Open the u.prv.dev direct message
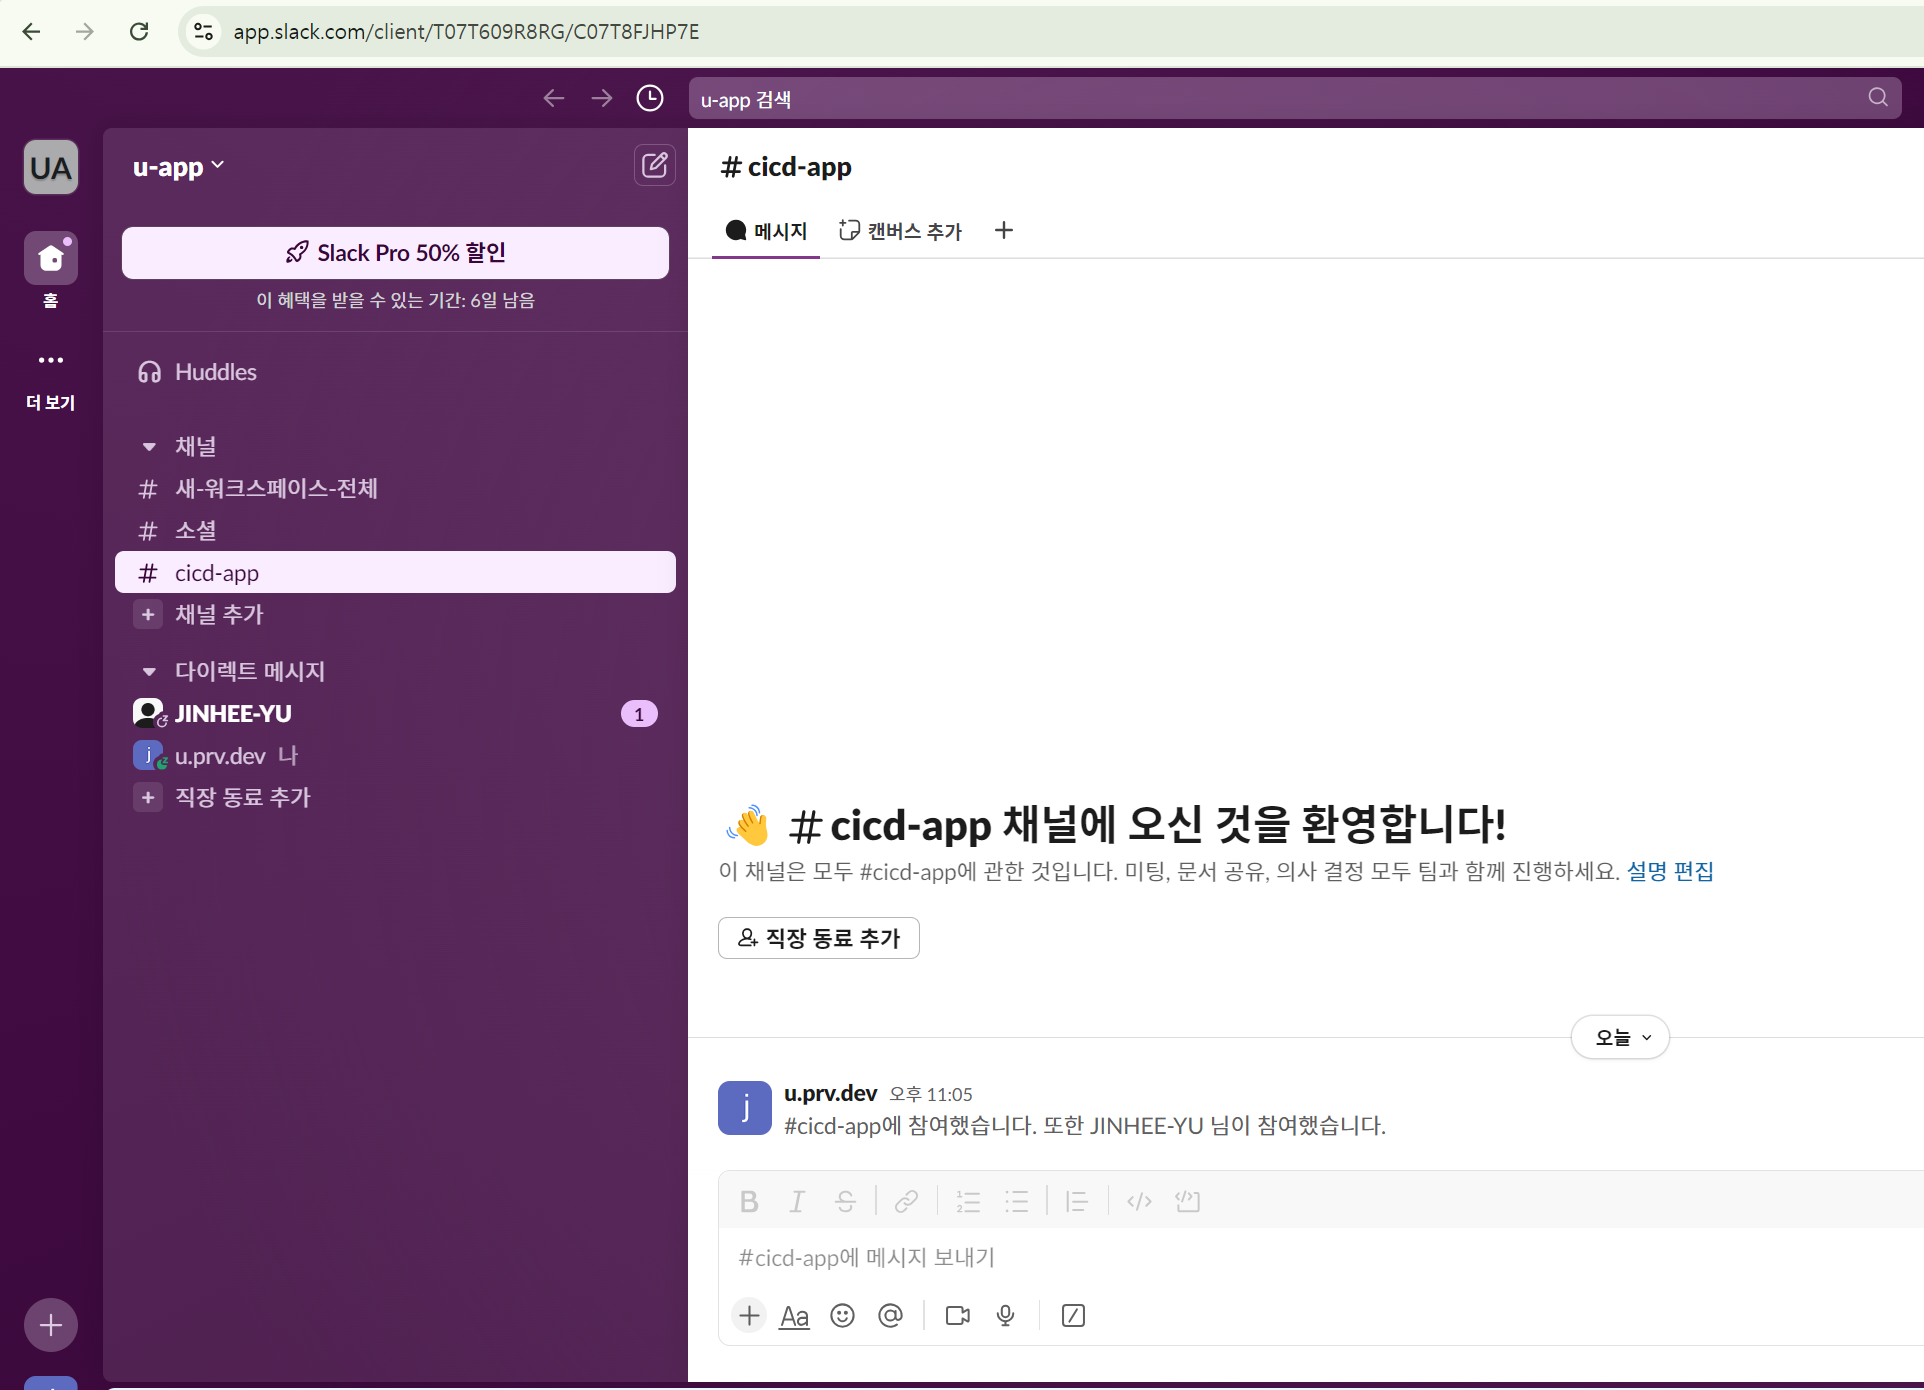This screenshot has height=1390, width=1924. click(x=395, y=756)
